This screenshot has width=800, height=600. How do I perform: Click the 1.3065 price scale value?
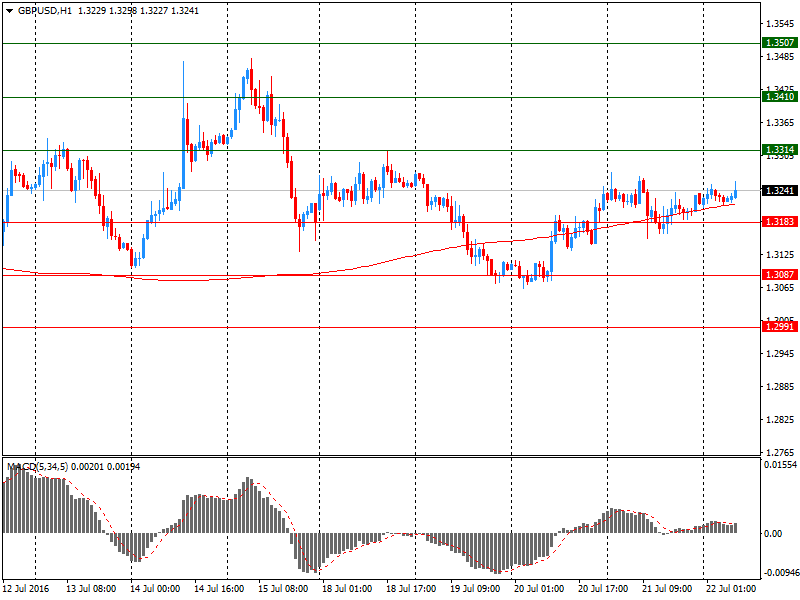(780, 287)
